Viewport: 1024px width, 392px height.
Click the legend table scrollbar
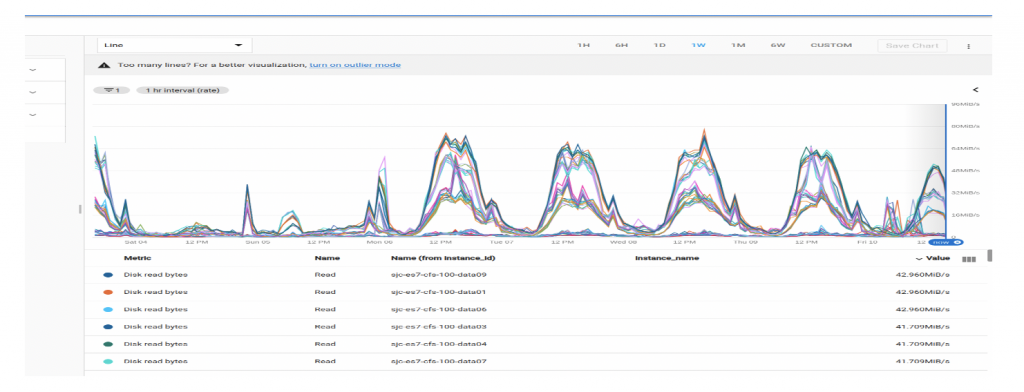click(x=989, y=255)
